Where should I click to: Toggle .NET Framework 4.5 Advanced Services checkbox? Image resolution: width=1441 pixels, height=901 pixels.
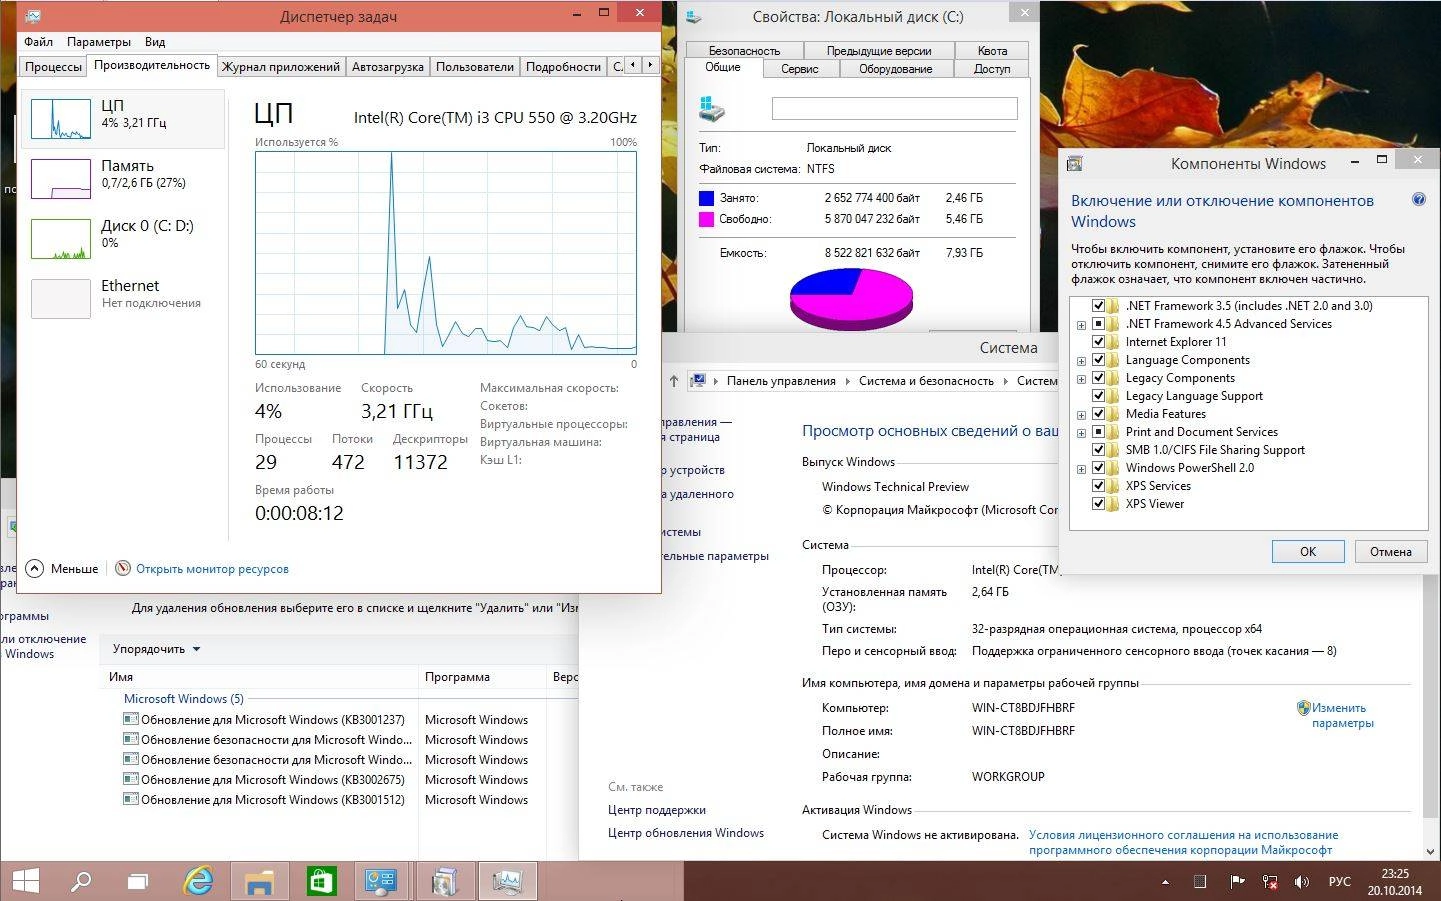tap(1098, 324)
